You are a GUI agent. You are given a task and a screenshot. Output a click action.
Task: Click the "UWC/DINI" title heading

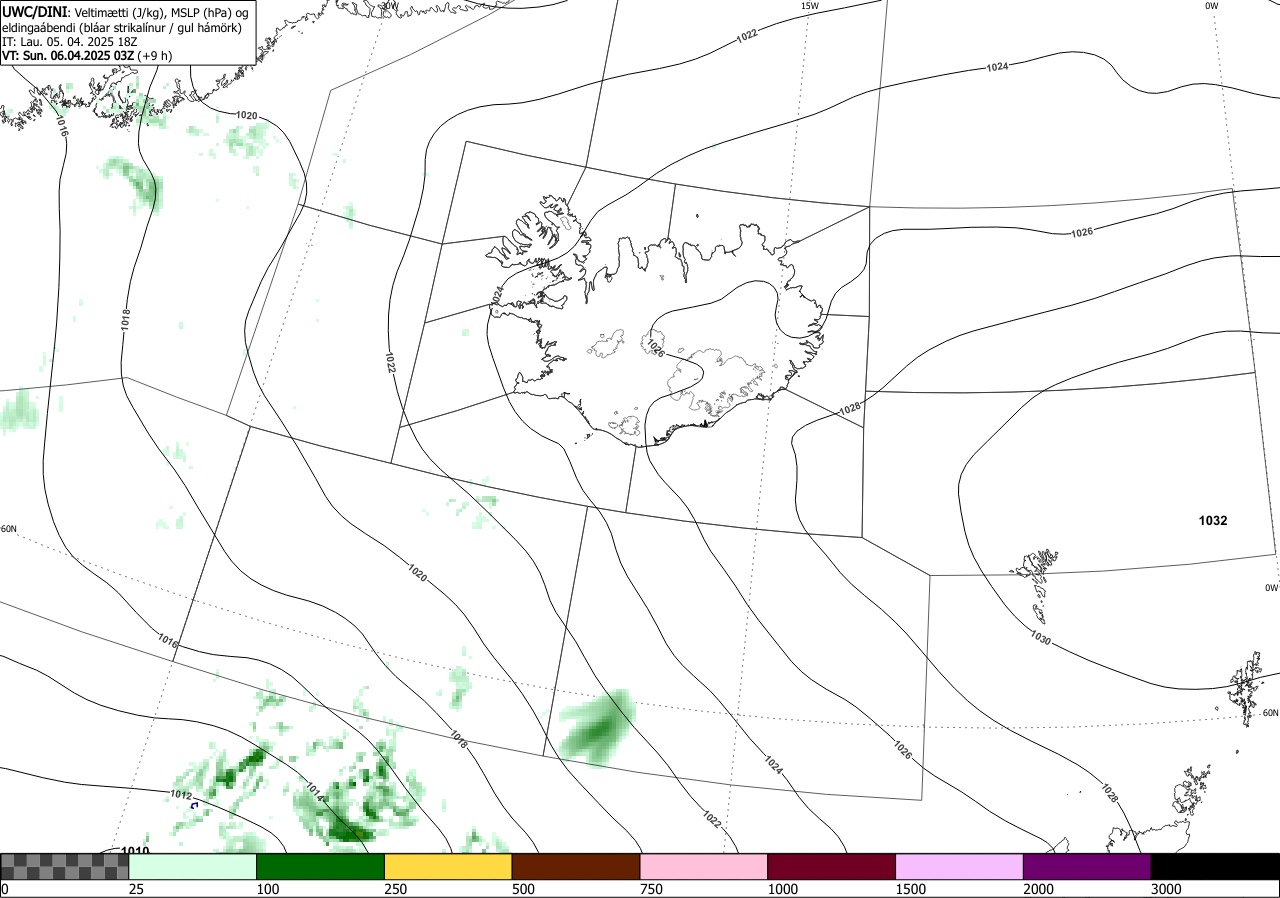click(x=34, y=11)
